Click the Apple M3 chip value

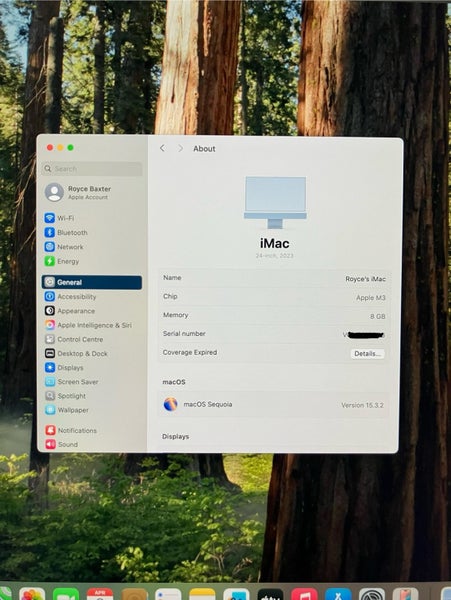click(x=371, y=297)
